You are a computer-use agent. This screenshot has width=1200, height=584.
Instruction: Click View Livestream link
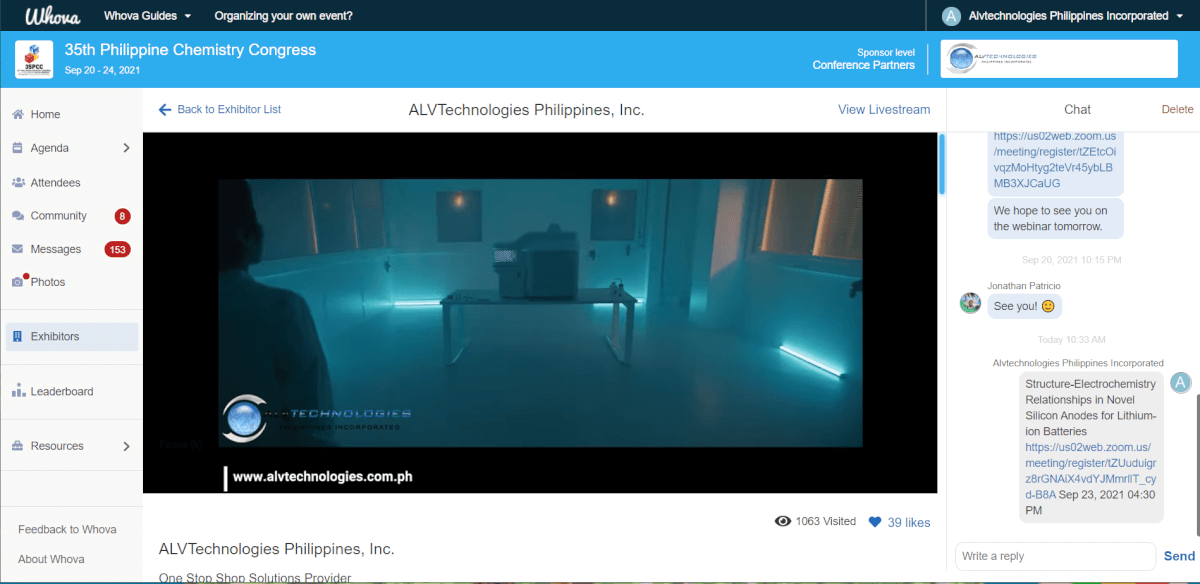tap(884, 110)
